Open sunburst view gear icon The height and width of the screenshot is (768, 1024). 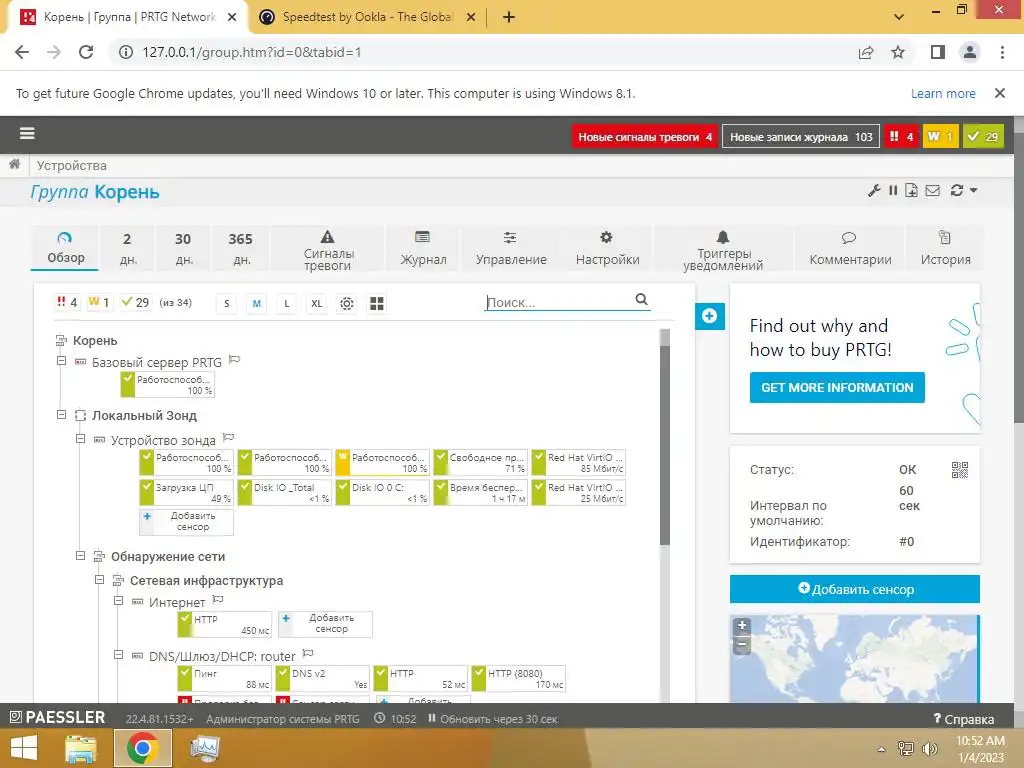[347, 304]
